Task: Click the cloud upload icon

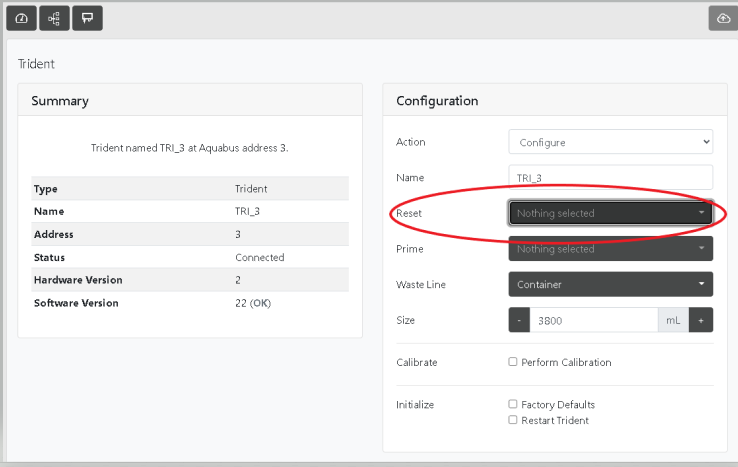Action: pyautogui.click(x=722, y=18)
